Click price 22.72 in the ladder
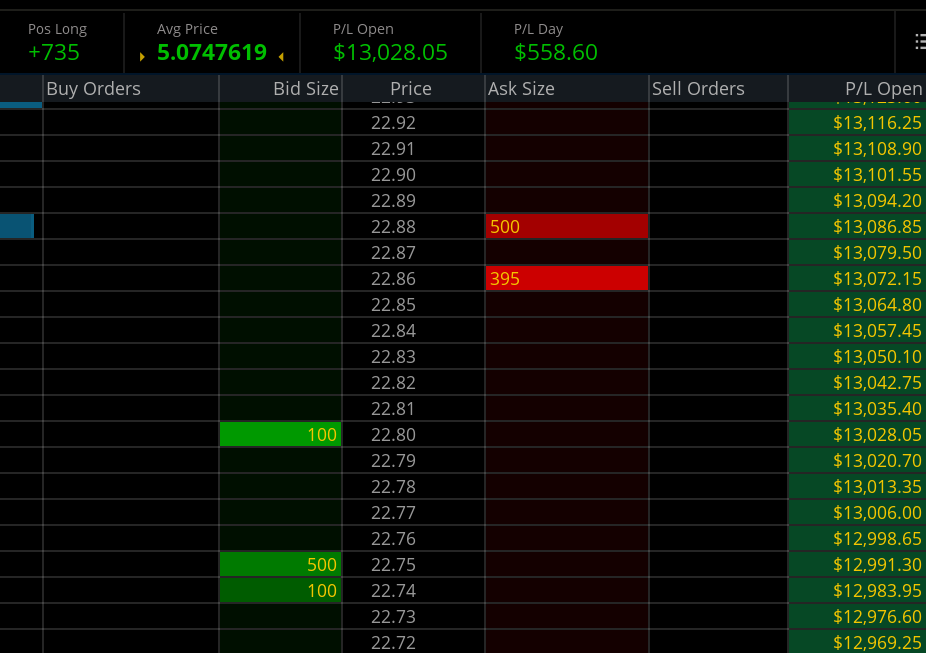 [x=393, y=642]
